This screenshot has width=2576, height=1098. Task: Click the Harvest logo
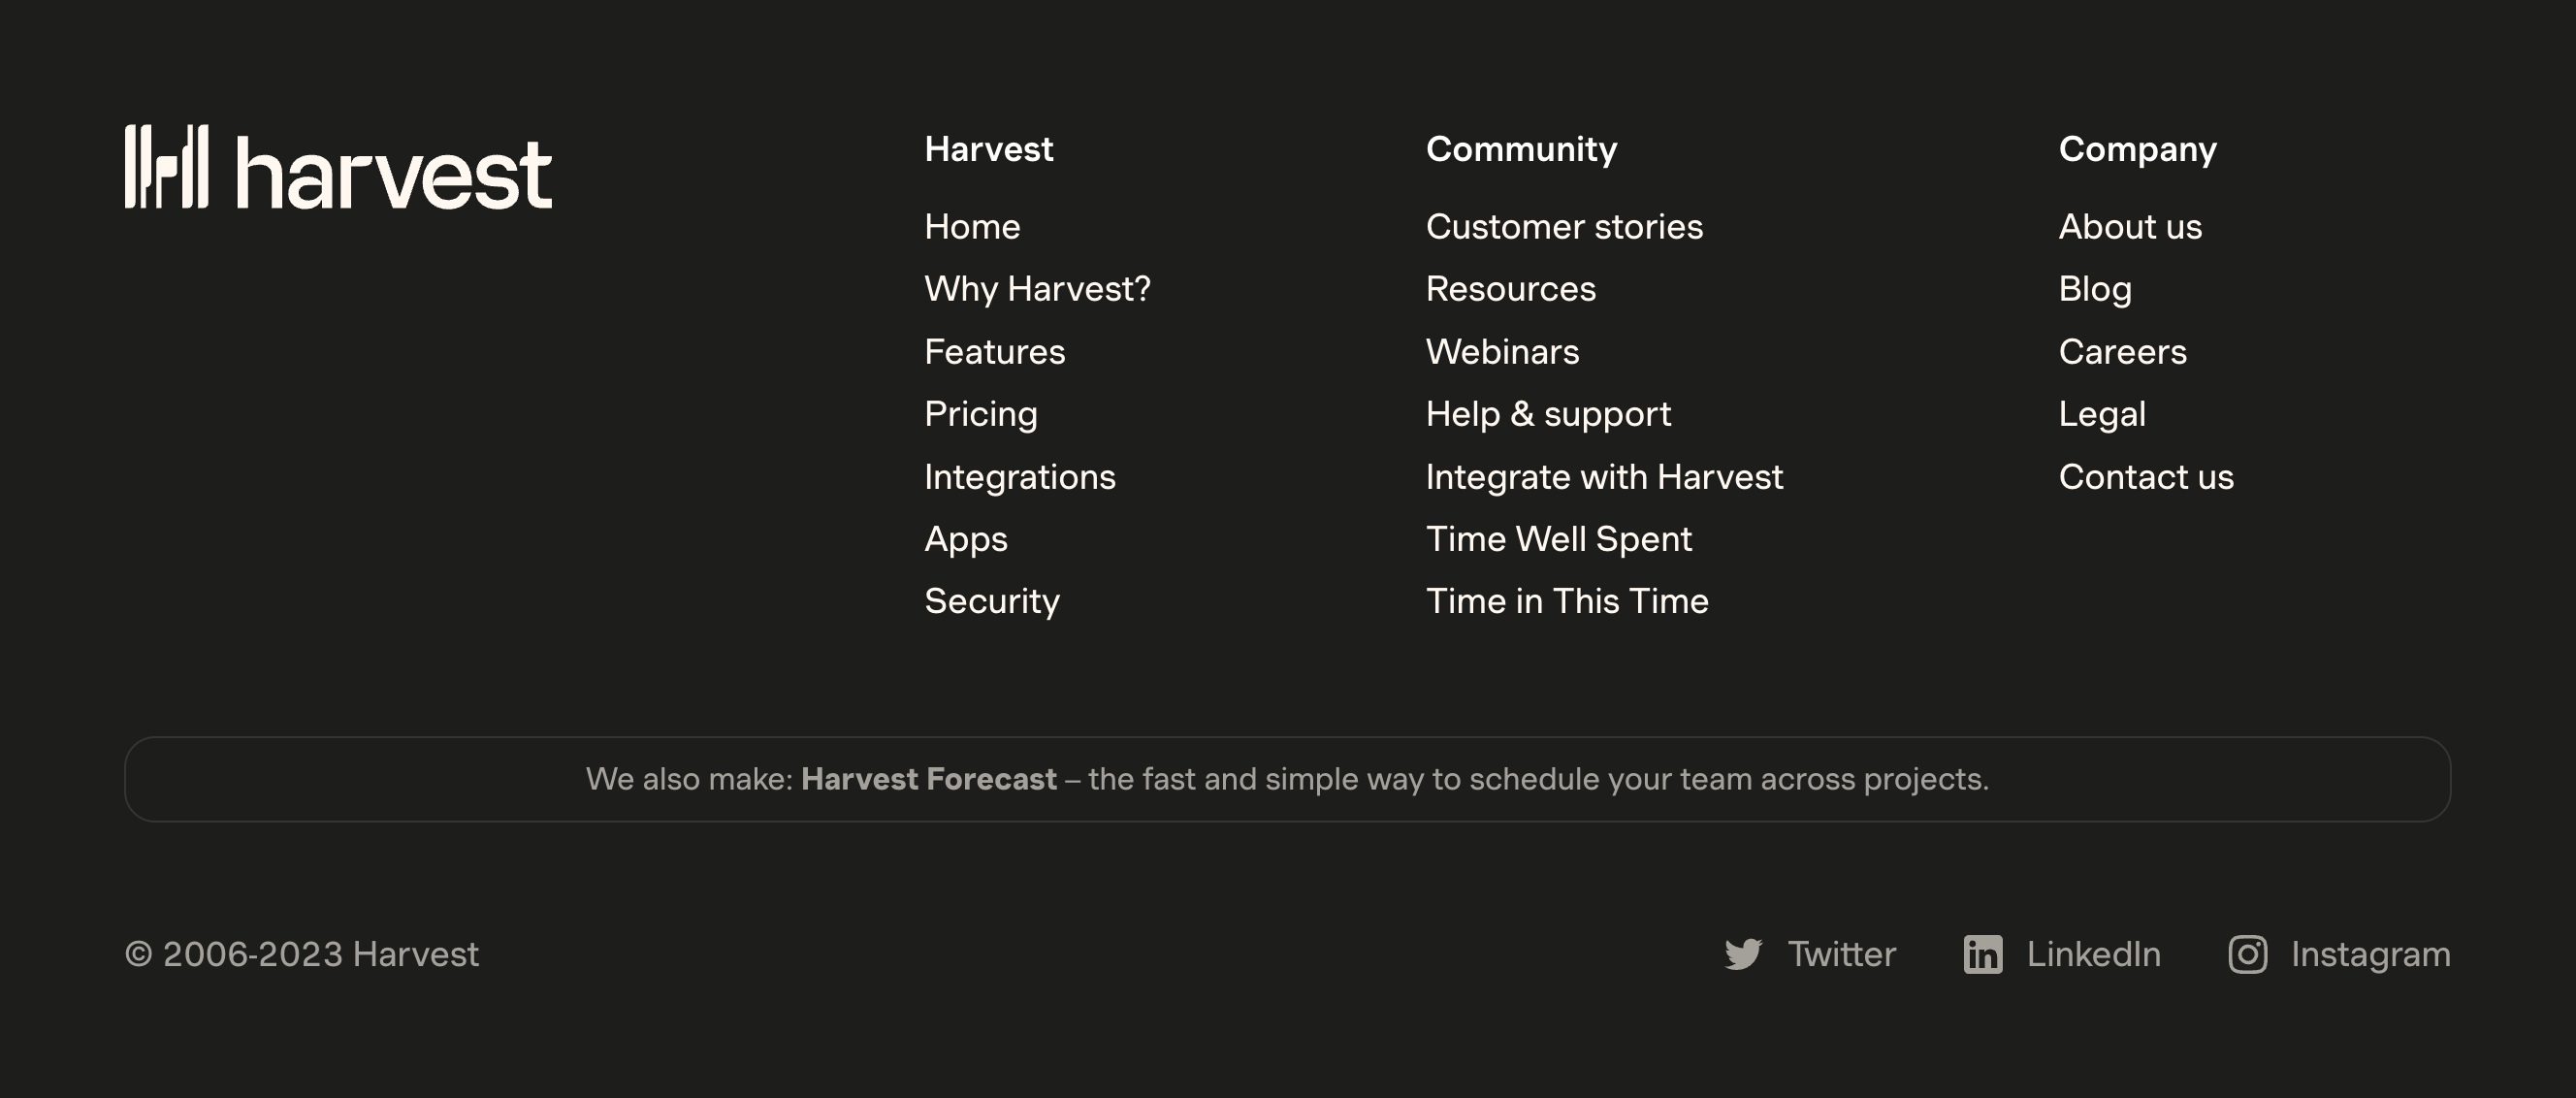pyautogui.click(x=338, y=168)
